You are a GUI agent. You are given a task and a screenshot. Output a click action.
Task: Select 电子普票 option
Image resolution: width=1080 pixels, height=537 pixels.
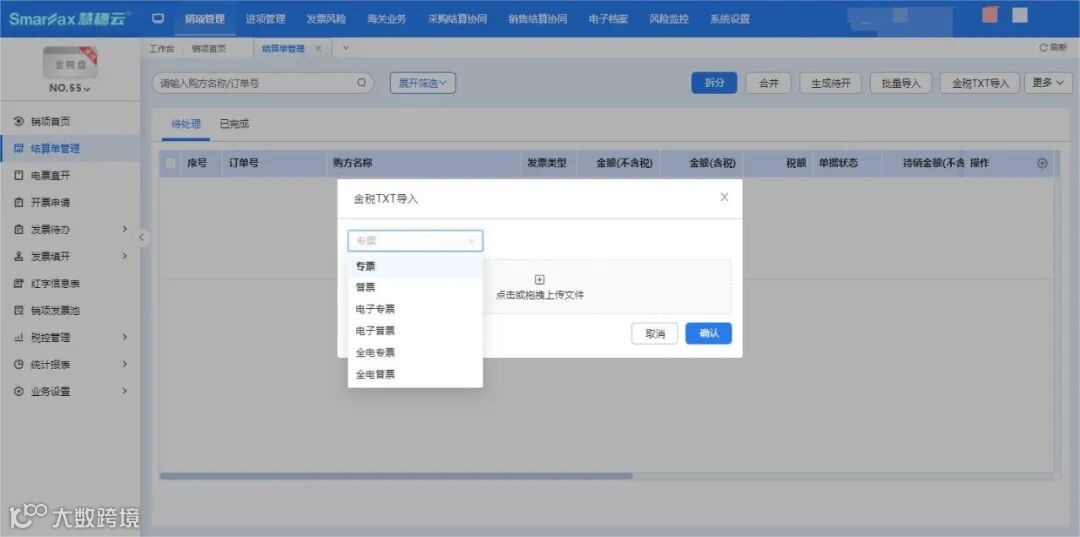pyautogui.click(x=415, y=331)
